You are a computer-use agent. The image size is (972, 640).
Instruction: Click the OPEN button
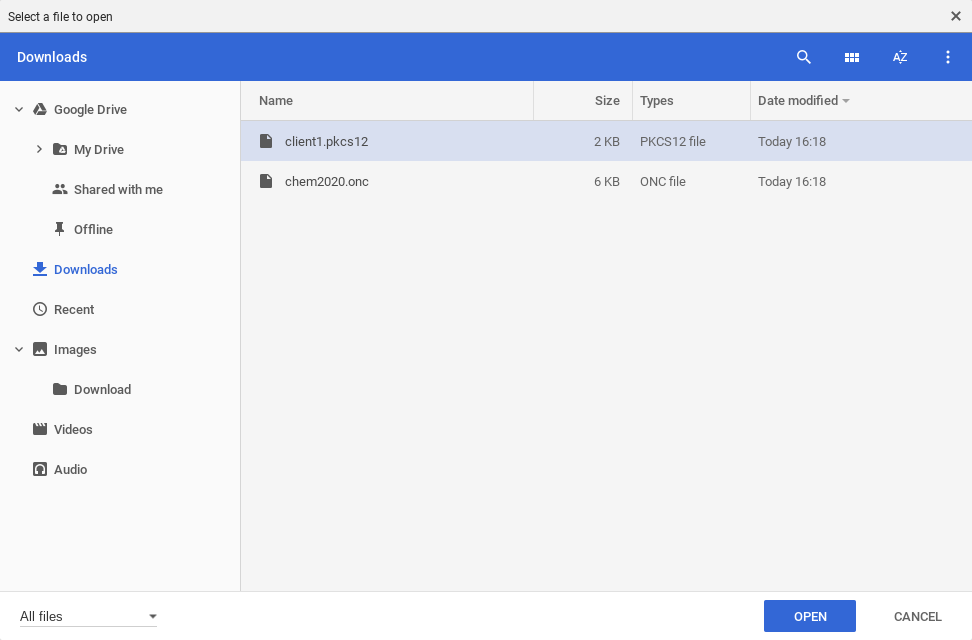coord(810,616)
